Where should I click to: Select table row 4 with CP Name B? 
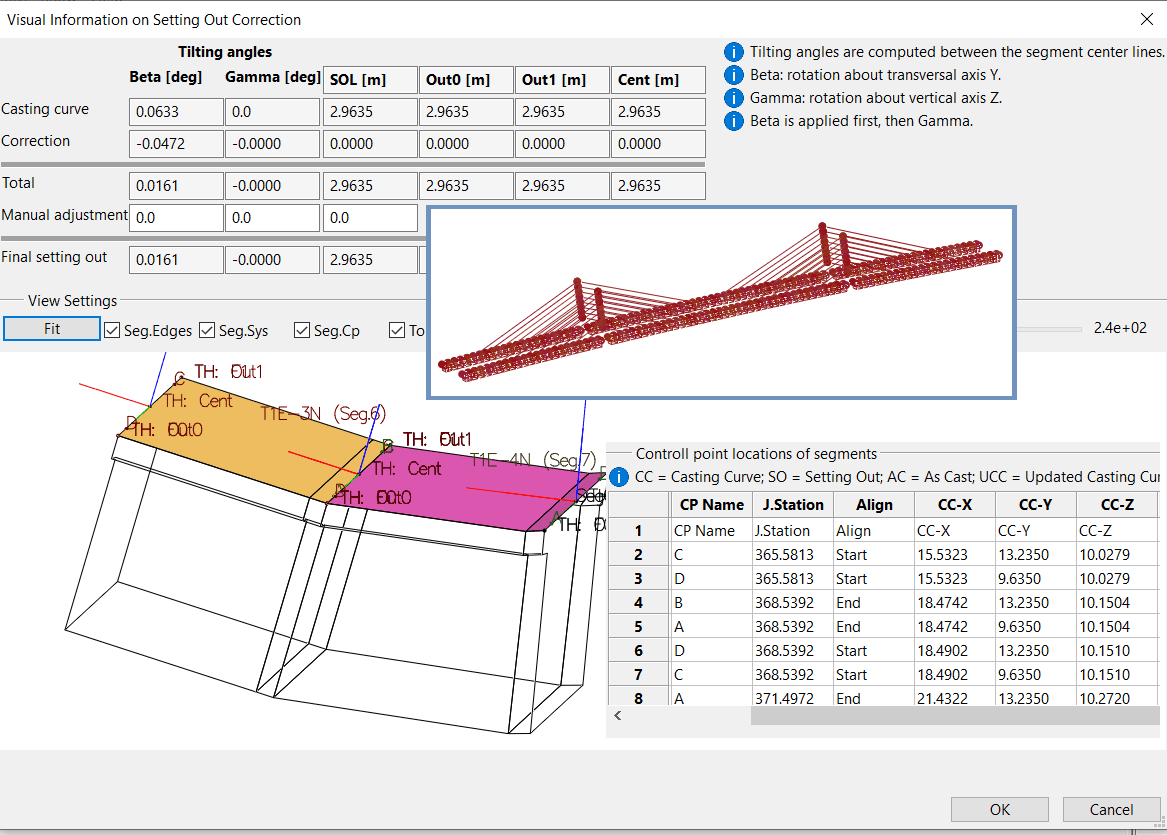pyautogui.click(x=712, y=602)
